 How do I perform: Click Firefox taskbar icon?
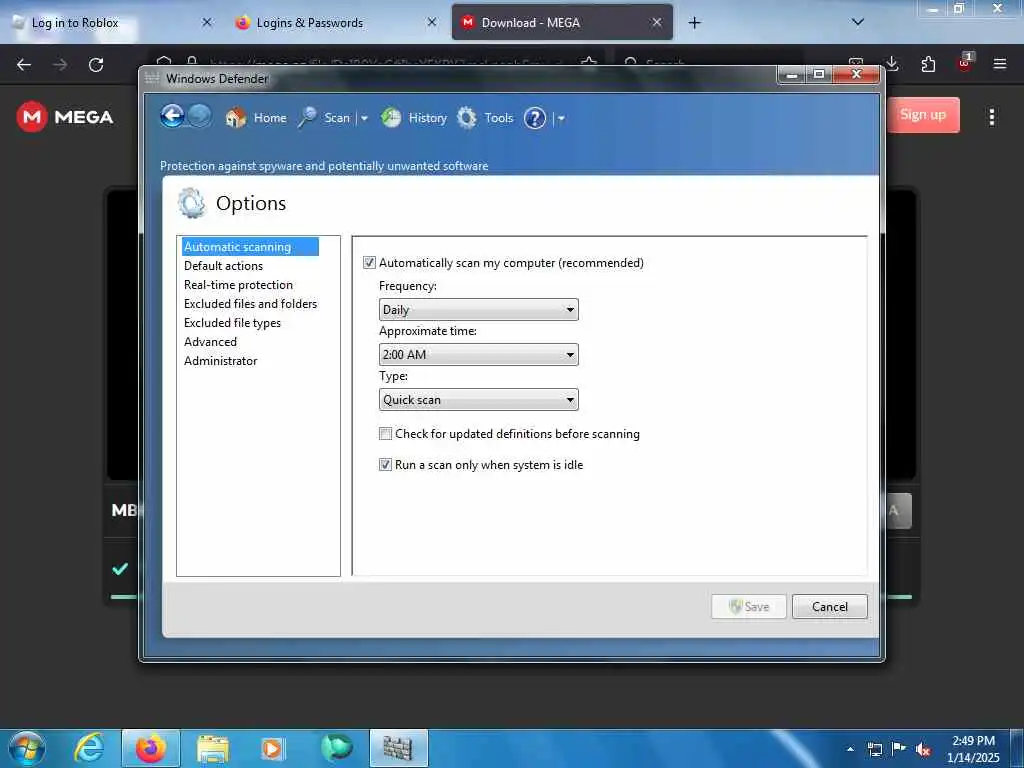pos(151,748)
